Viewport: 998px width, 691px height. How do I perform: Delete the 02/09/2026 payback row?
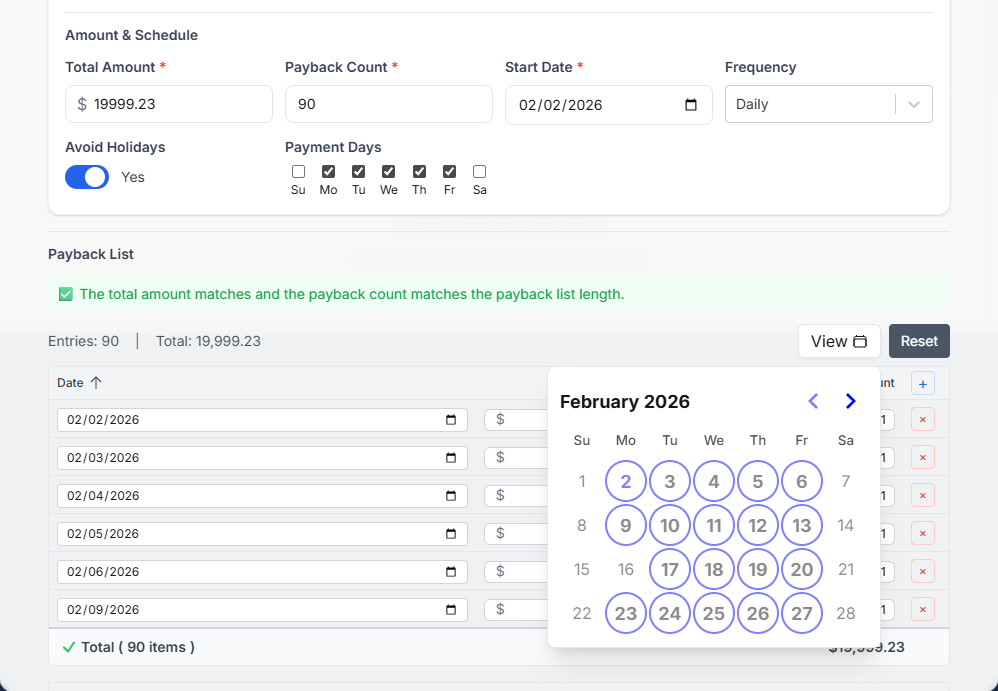[922, 610]
